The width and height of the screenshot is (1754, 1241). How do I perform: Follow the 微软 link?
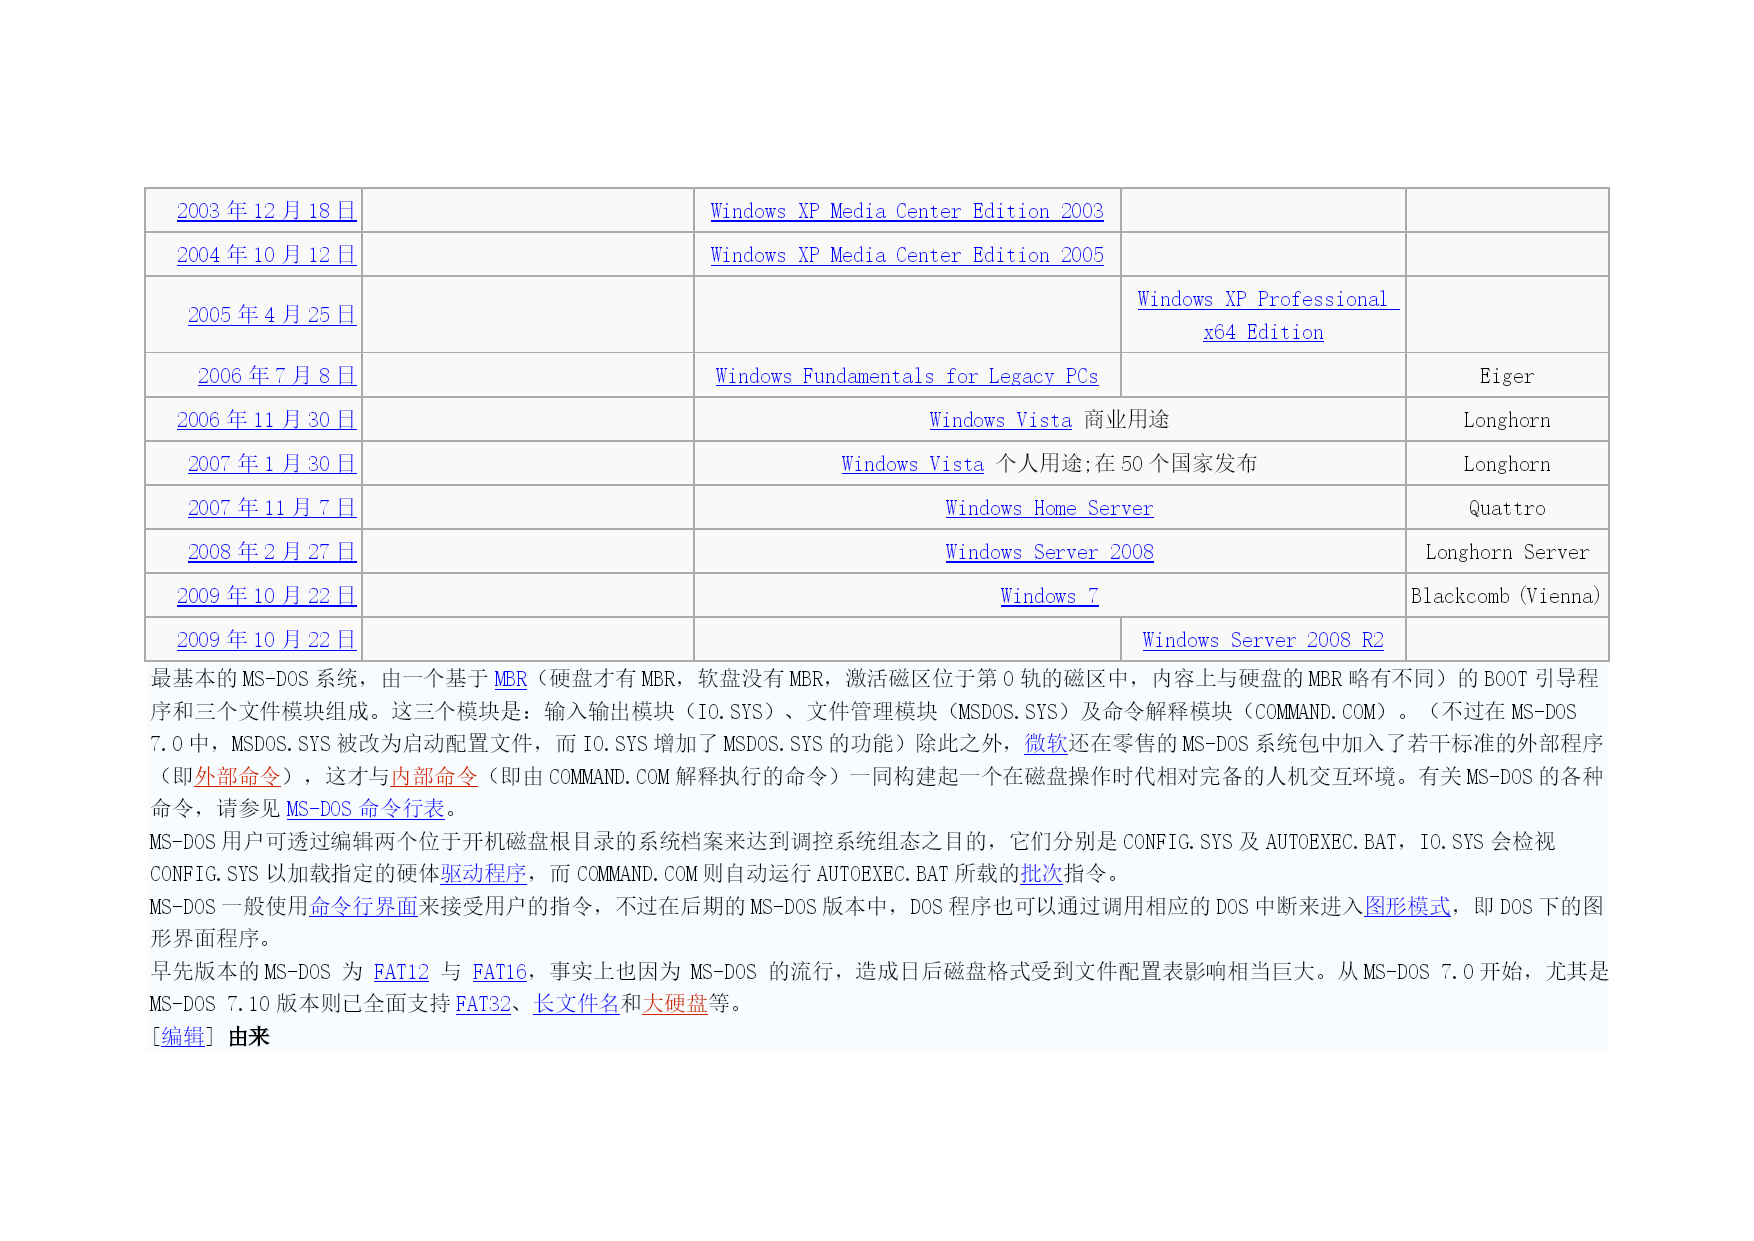(1046, 744)
